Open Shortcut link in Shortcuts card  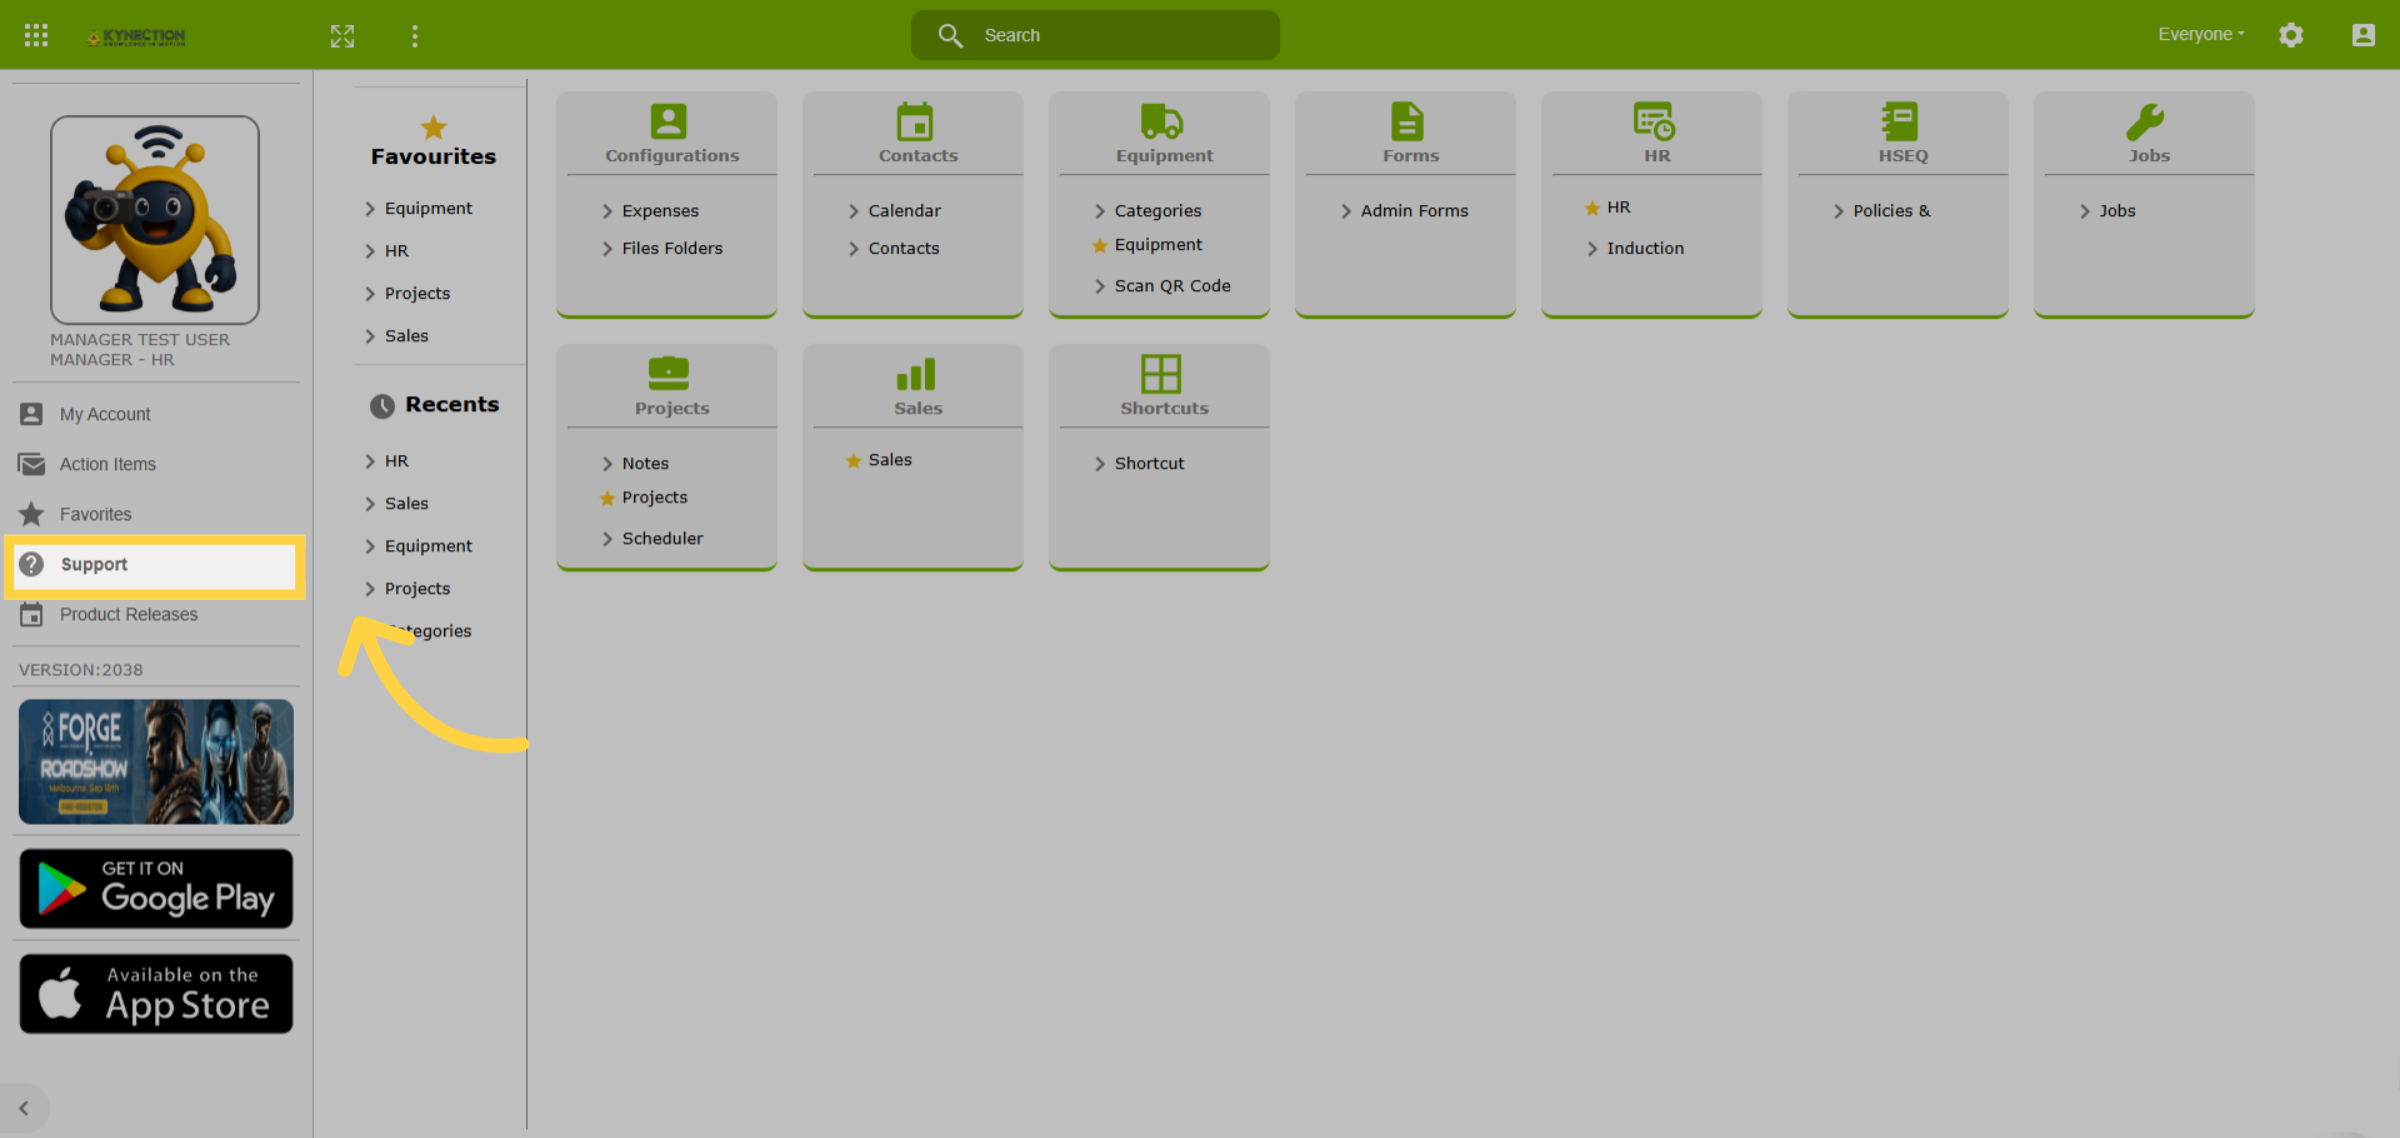(x=1149, y=463)
